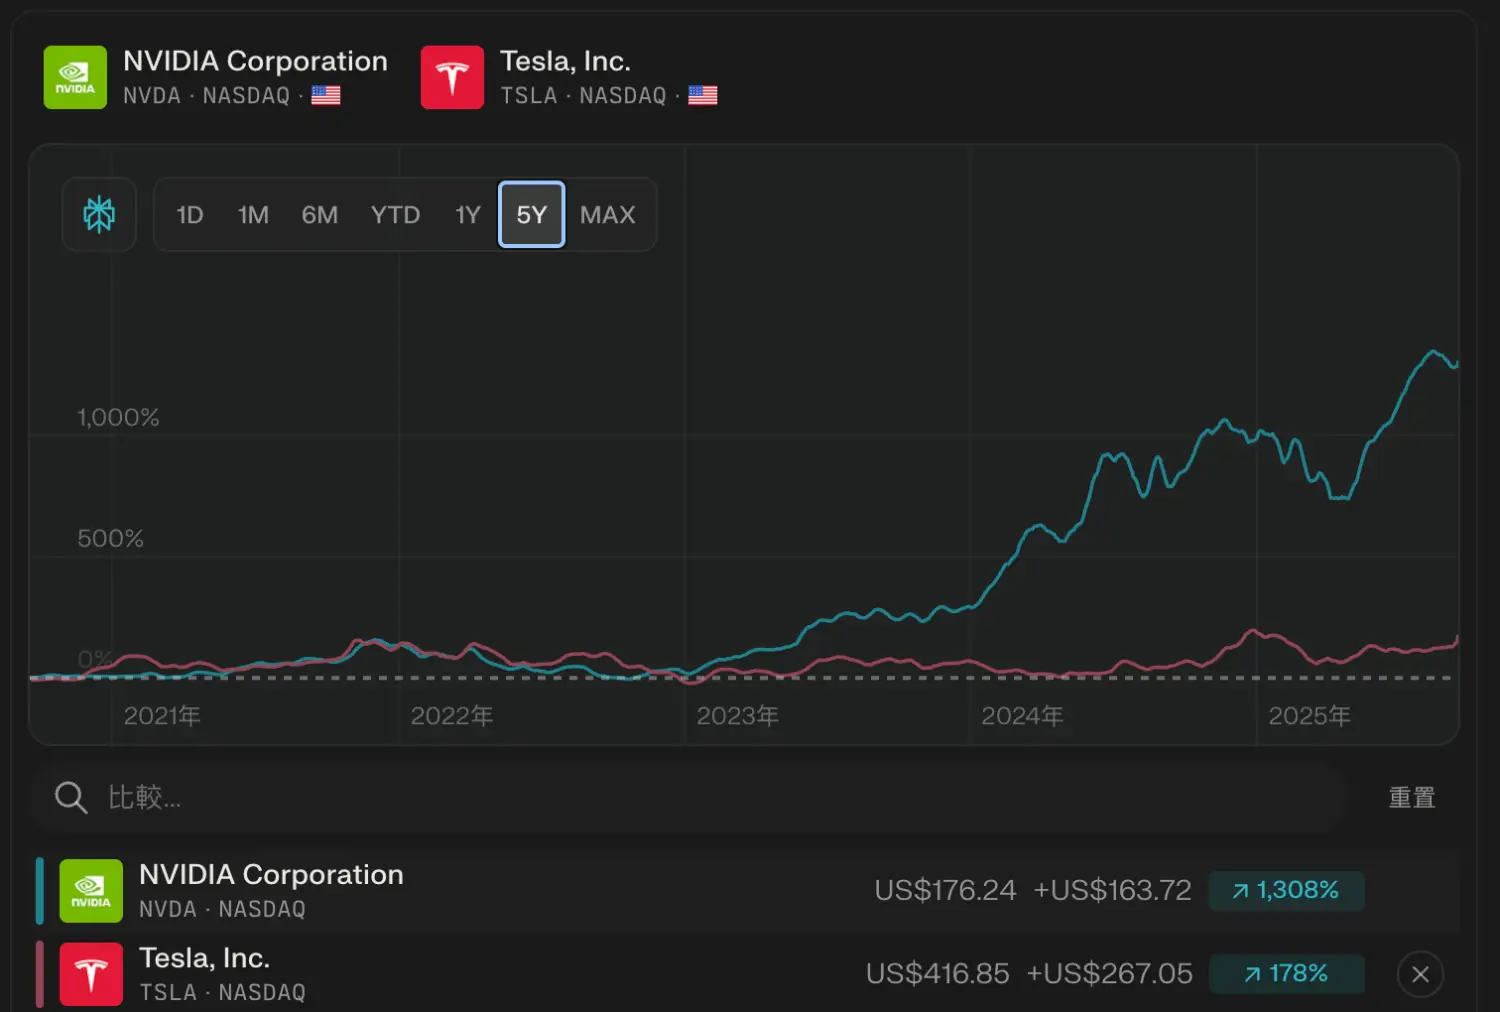Open Tesla, Inc. header title
The image size is (1500, 1012).
566,61
